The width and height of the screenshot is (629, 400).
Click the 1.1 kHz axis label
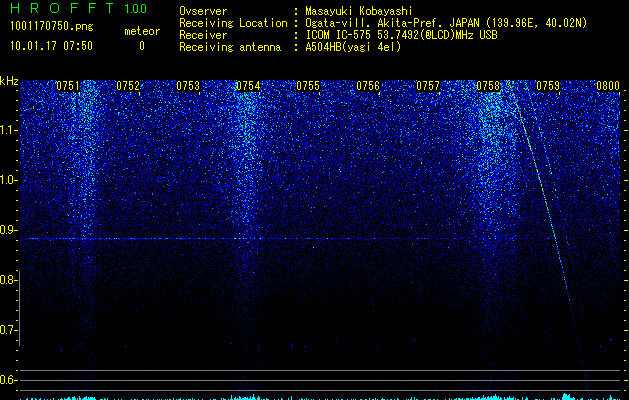tap(8, 130)
